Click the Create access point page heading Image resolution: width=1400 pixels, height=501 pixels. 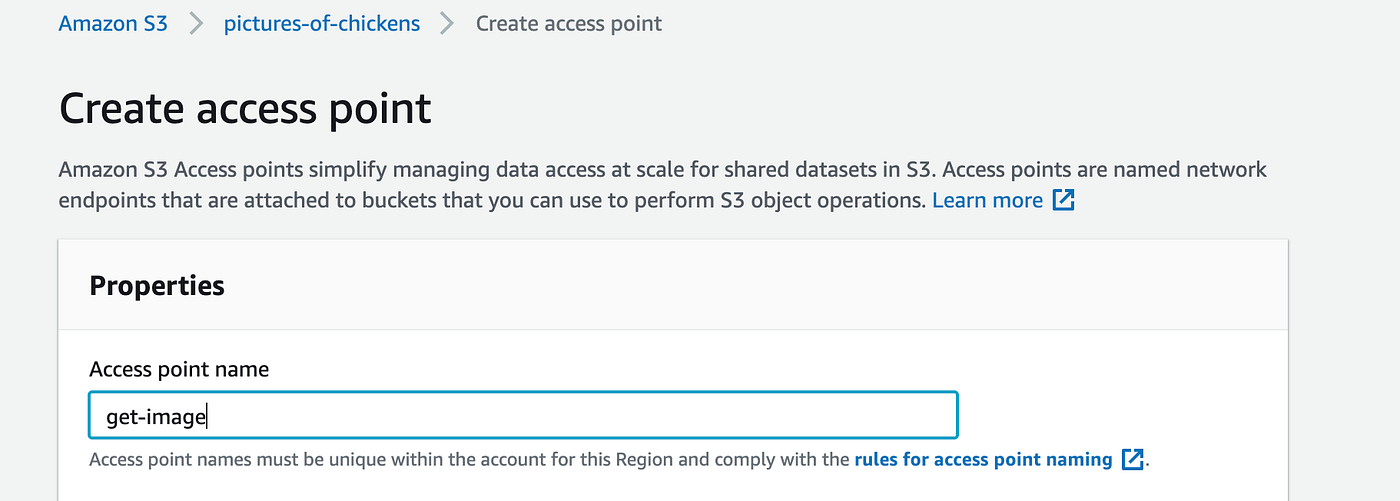coord(245,108)
